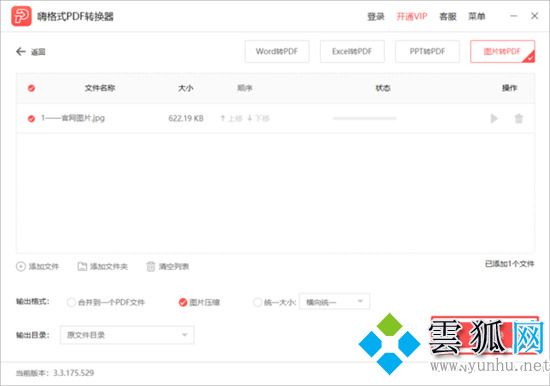550x386 pixels.
Task: Select the unified size radio option
Action: click(257, 302)
